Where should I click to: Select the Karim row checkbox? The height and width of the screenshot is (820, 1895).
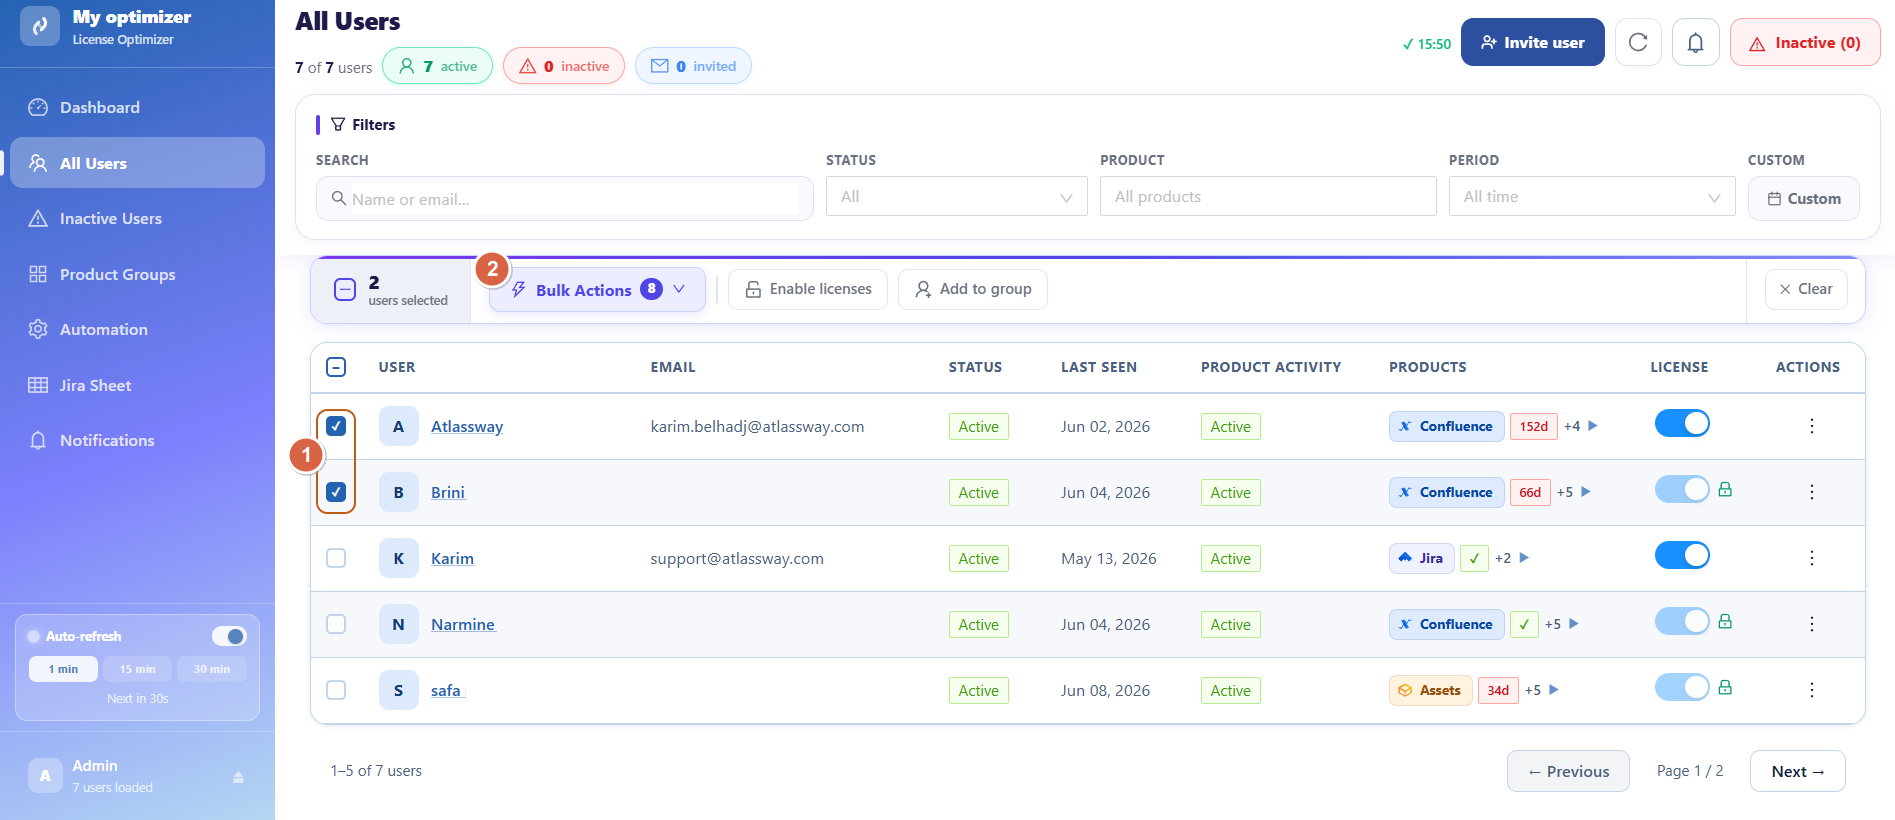click(x=336, y=558)
